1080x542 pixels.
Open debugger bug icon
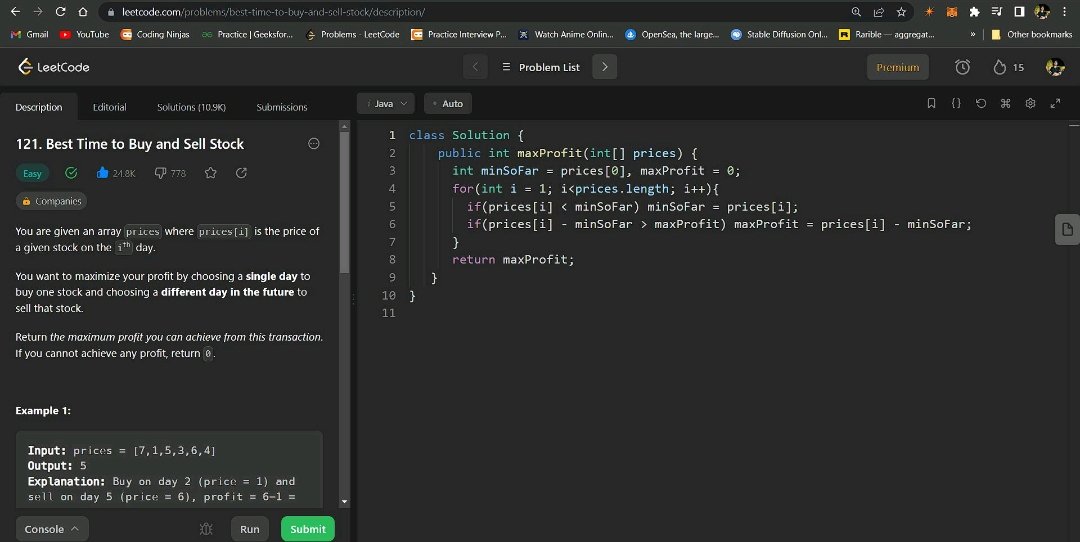(x=206, y=529)
